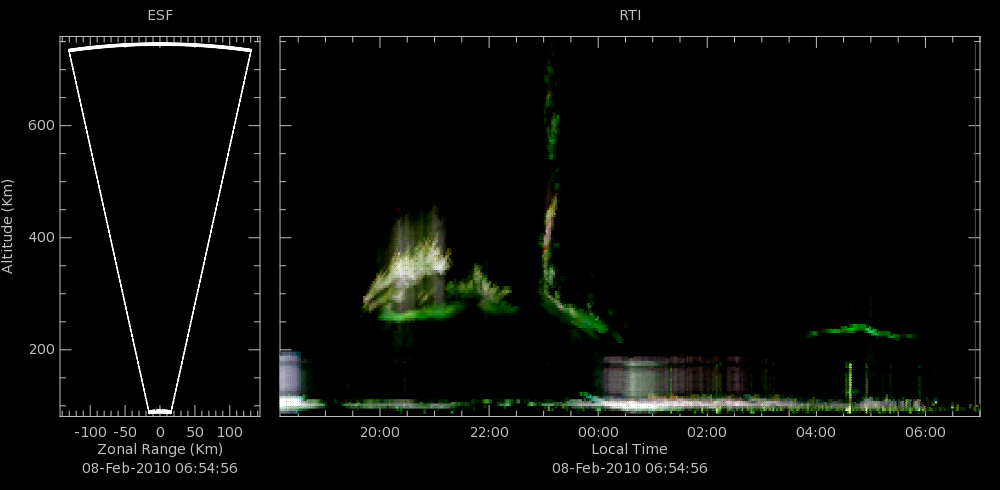Click the ESF plot title
This screenshot has height=490, width=1000.
pos(160,16)
